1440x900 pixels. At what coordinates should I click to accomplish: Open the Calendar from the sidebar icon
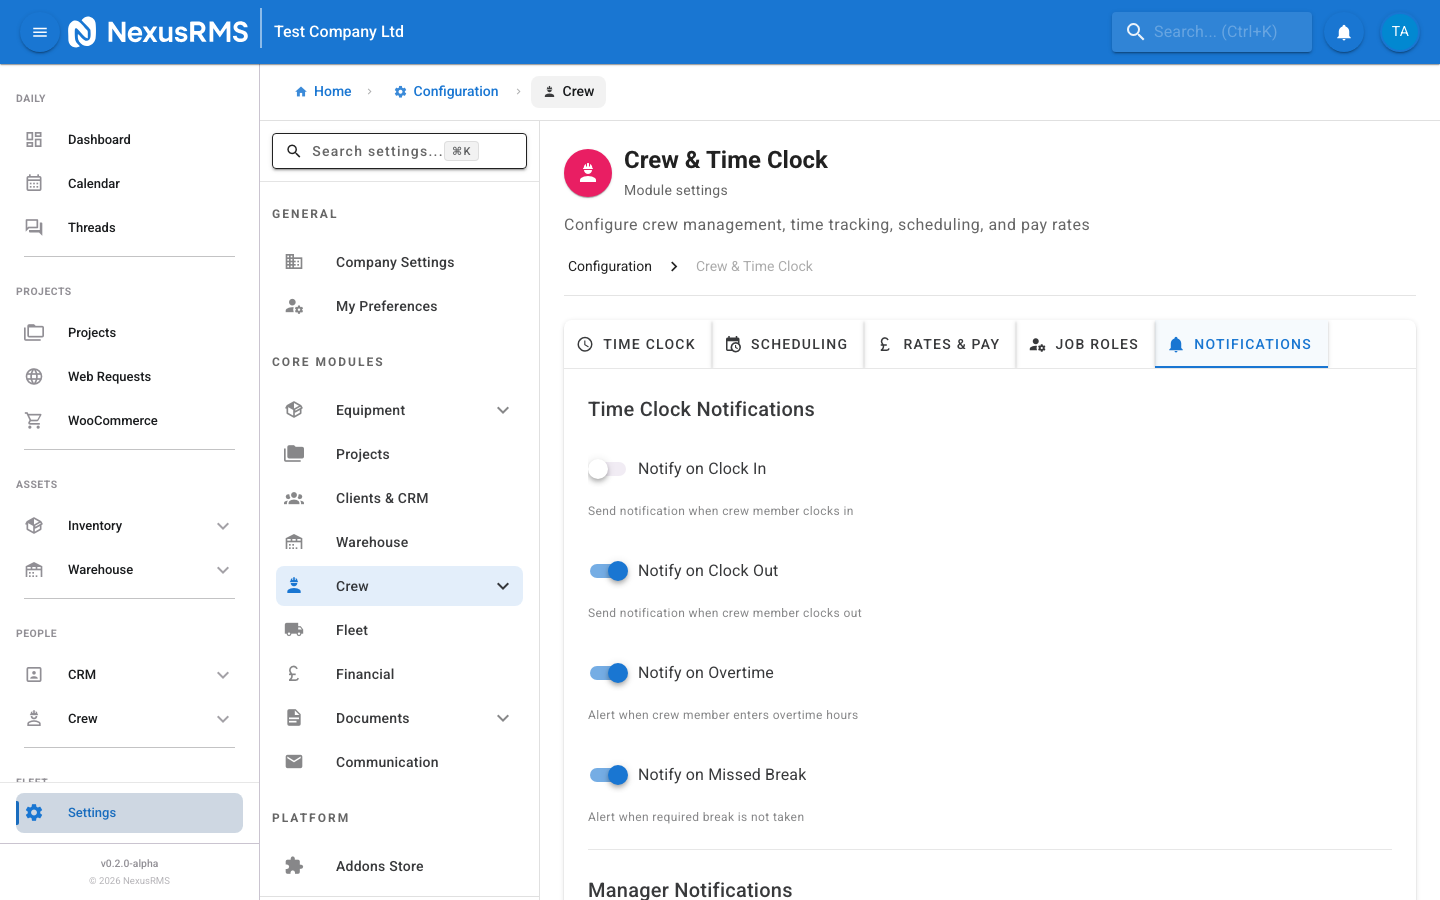point(34,183)
